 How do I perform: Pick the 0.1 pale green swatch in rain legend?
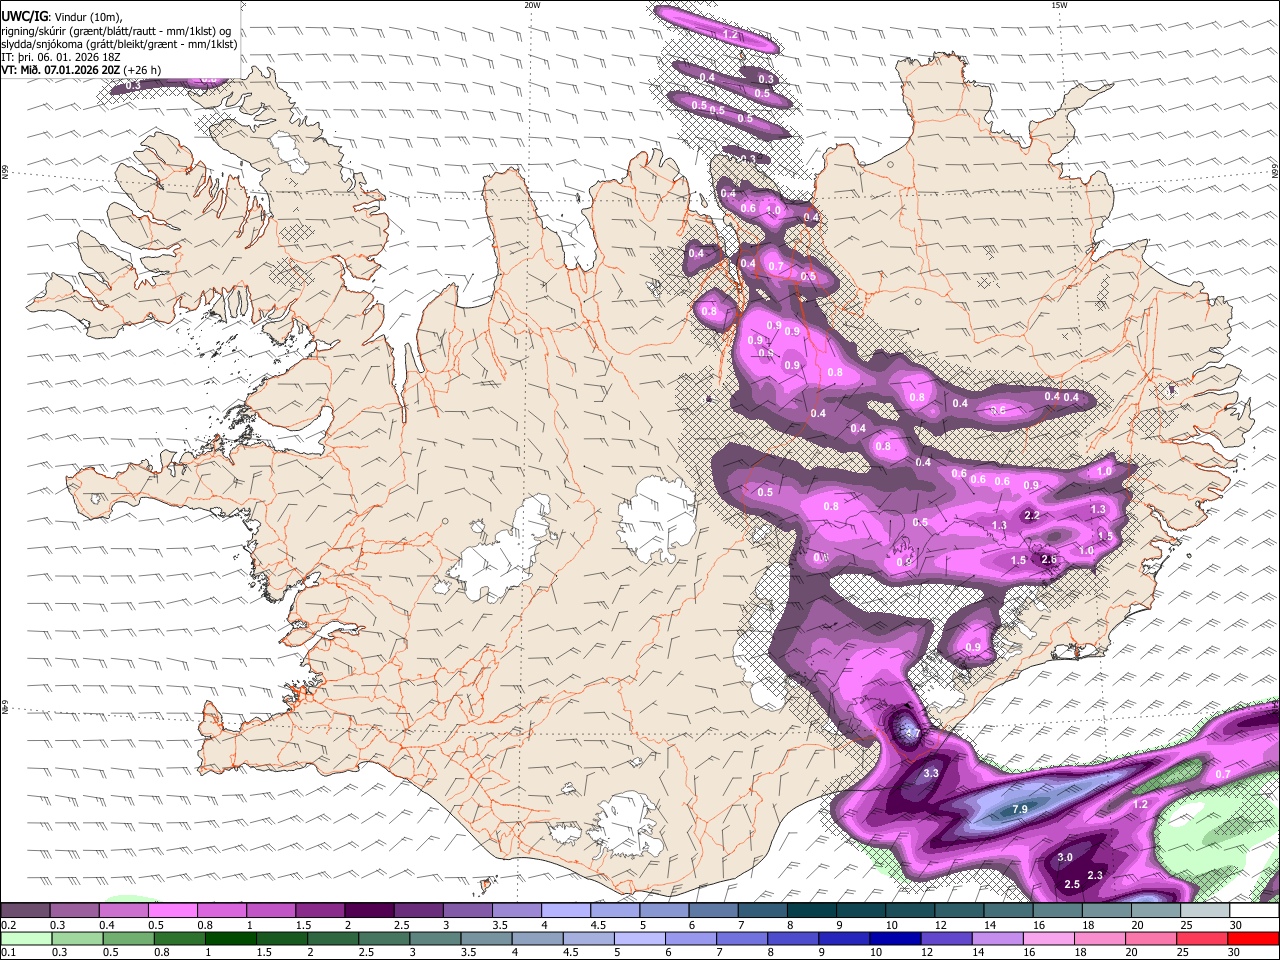pos(26,938)
